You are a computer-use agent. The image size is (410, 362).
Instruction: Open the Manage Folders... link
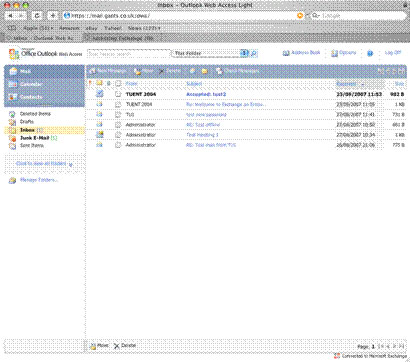tap(39, 180)
